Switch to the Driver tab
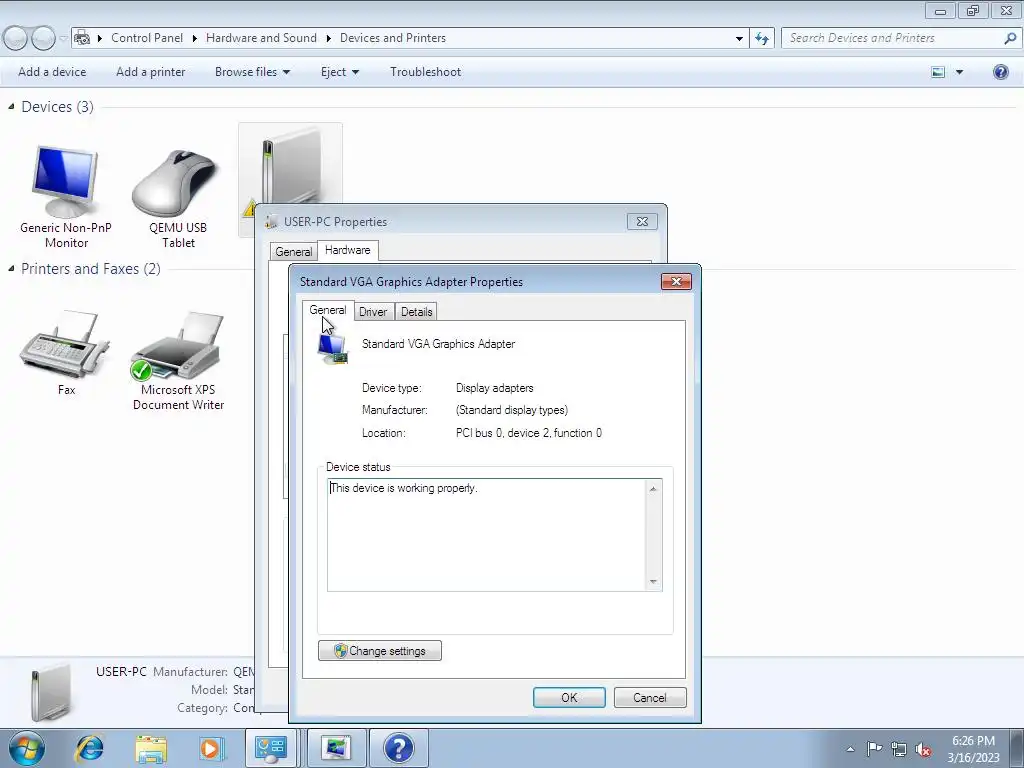1024x768 pixels. (373, 312)
